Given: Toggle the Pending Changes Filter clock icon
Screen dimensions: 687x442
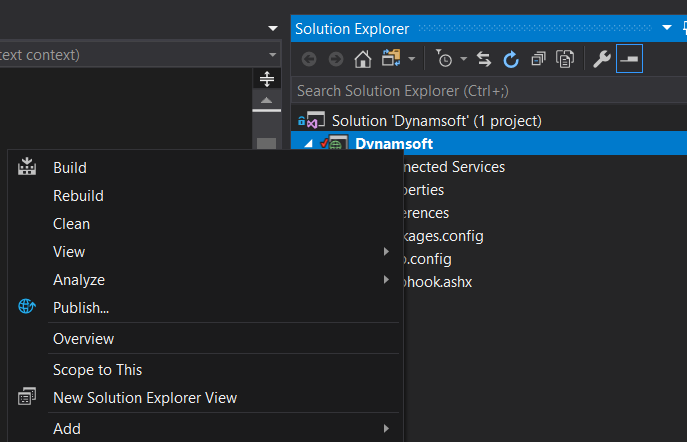Looking at the screenshot, I should [444, 60].
